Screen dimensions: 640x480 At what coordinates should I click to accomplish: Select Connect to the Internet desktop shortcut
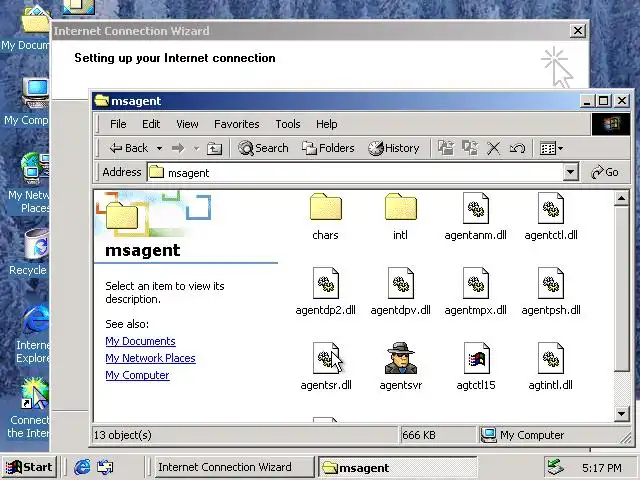pos(29,408)
